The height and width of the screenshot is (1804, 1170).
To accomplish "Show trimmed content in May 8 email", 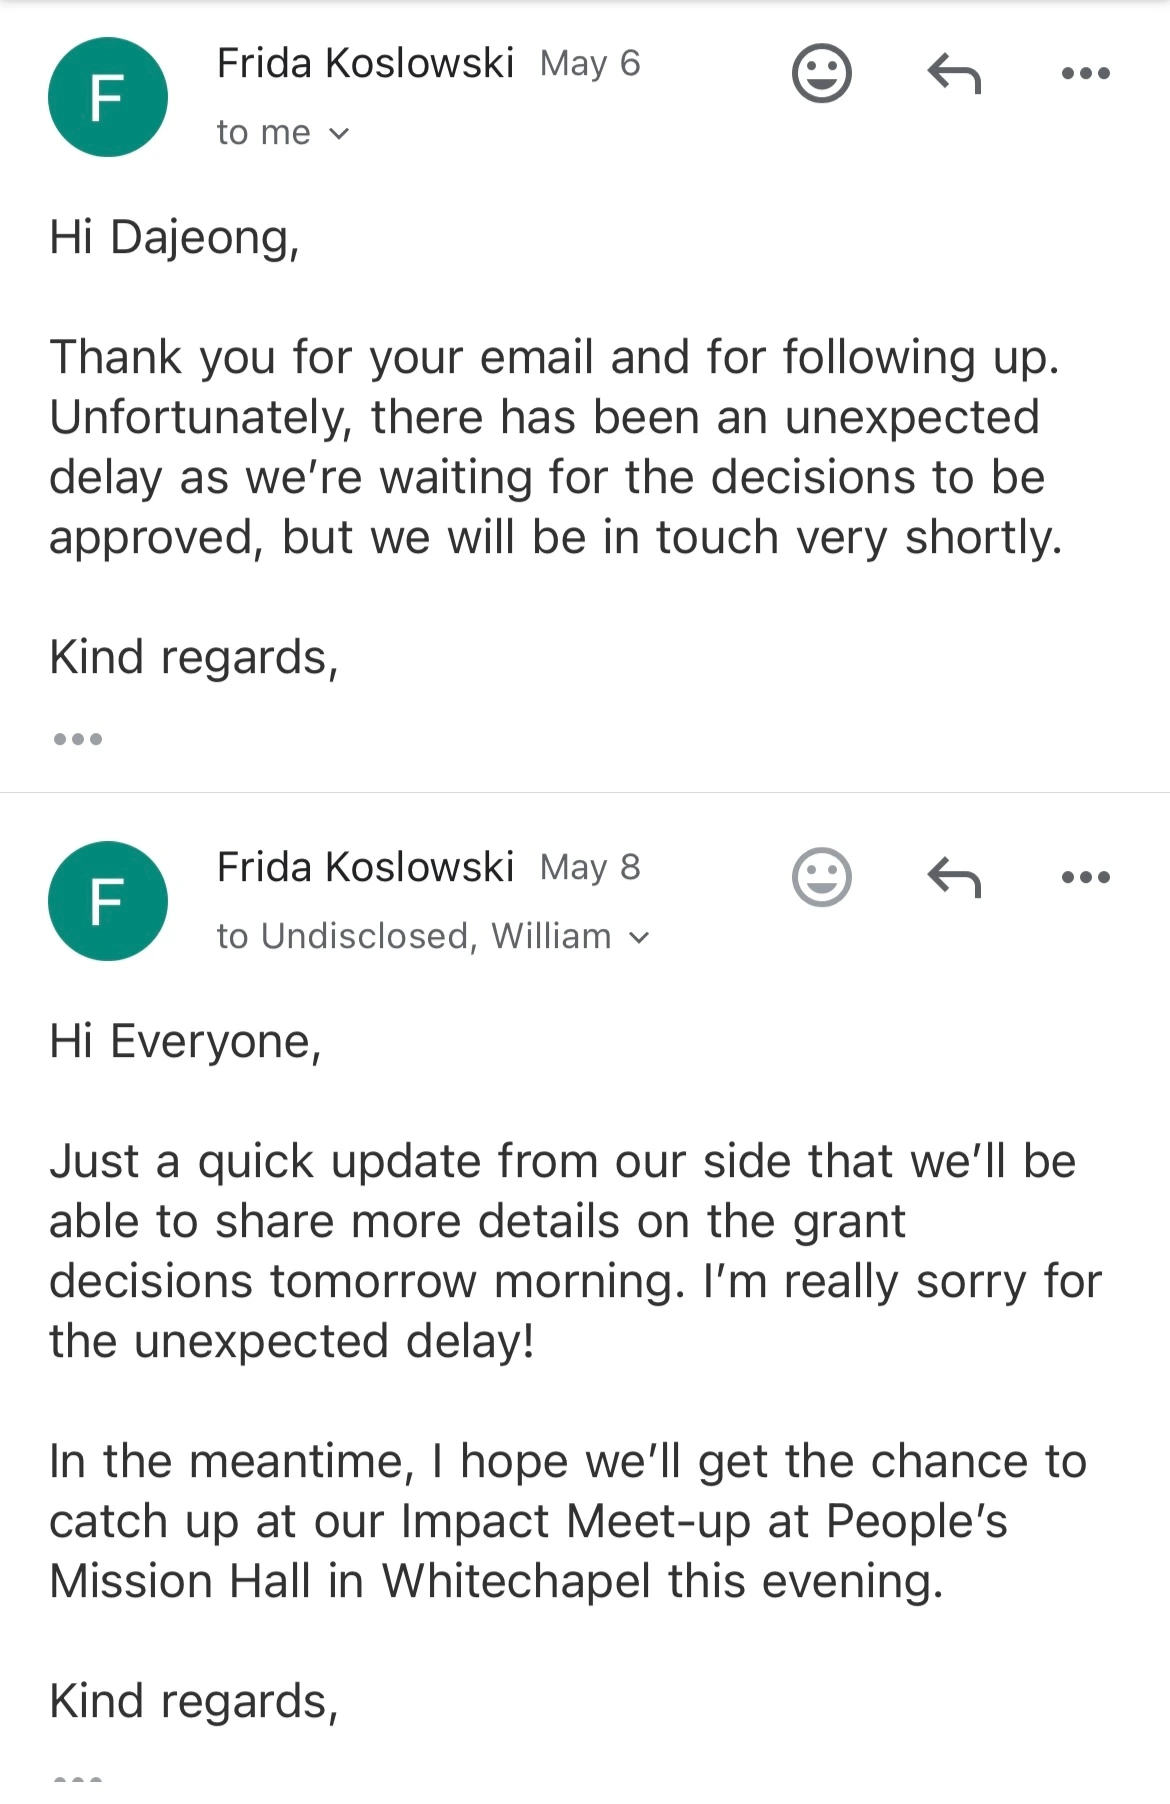I will (x=77, y=1781).
